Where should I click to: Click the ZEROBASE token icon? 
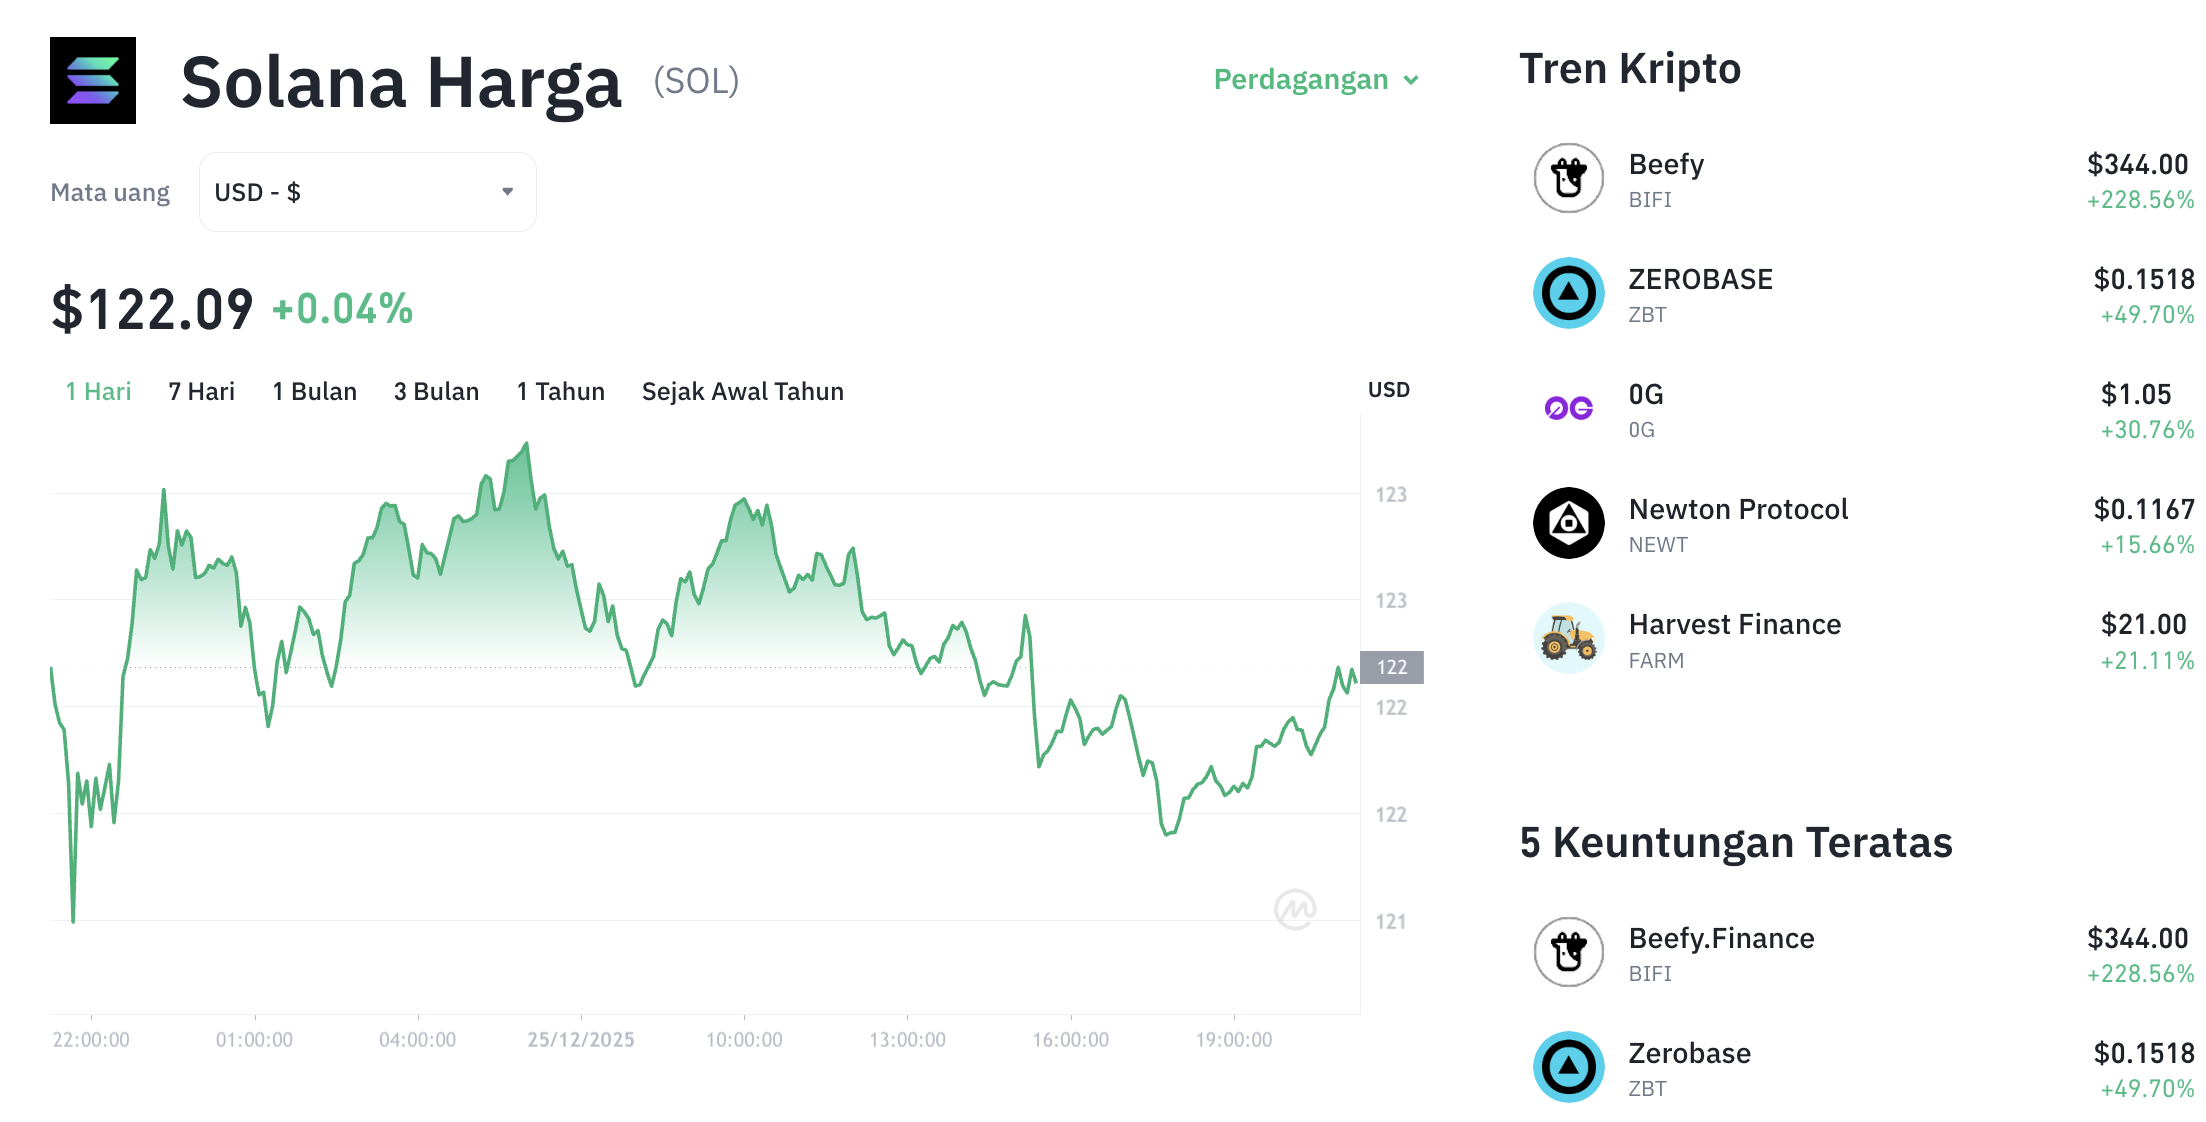click(x=1568, y=294)
